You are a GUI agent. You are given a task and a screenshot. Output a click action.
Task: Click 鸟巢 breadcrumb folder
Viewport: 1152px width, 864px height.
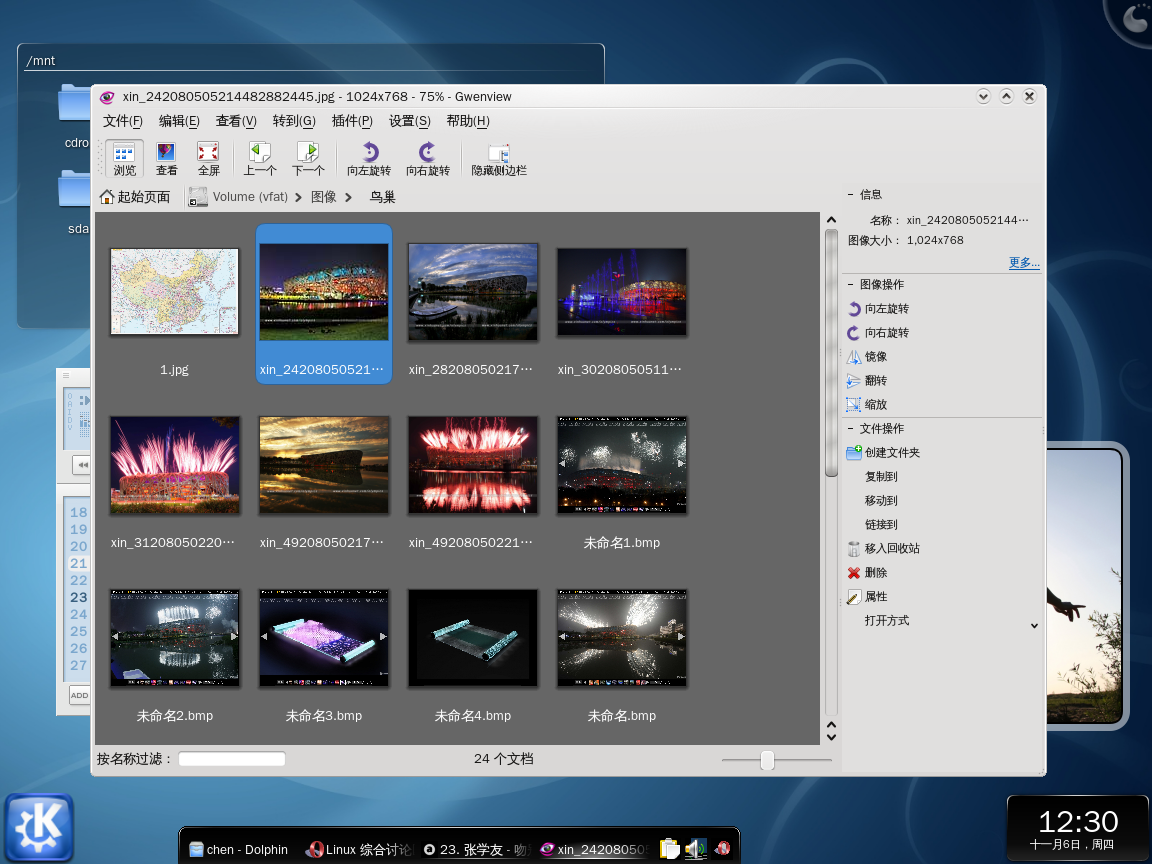pos(382,197)
